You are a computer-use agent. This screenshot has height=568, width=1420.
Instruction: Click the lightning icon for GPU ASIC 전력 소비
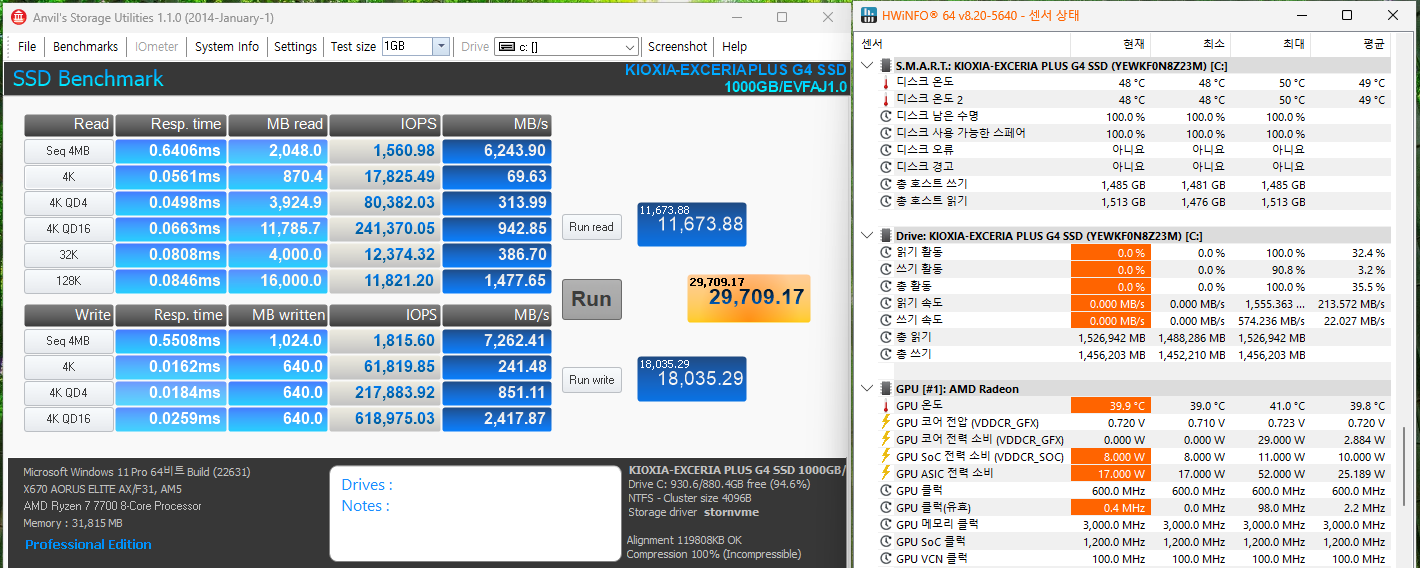pyautogui.click(x=885, y=474)
